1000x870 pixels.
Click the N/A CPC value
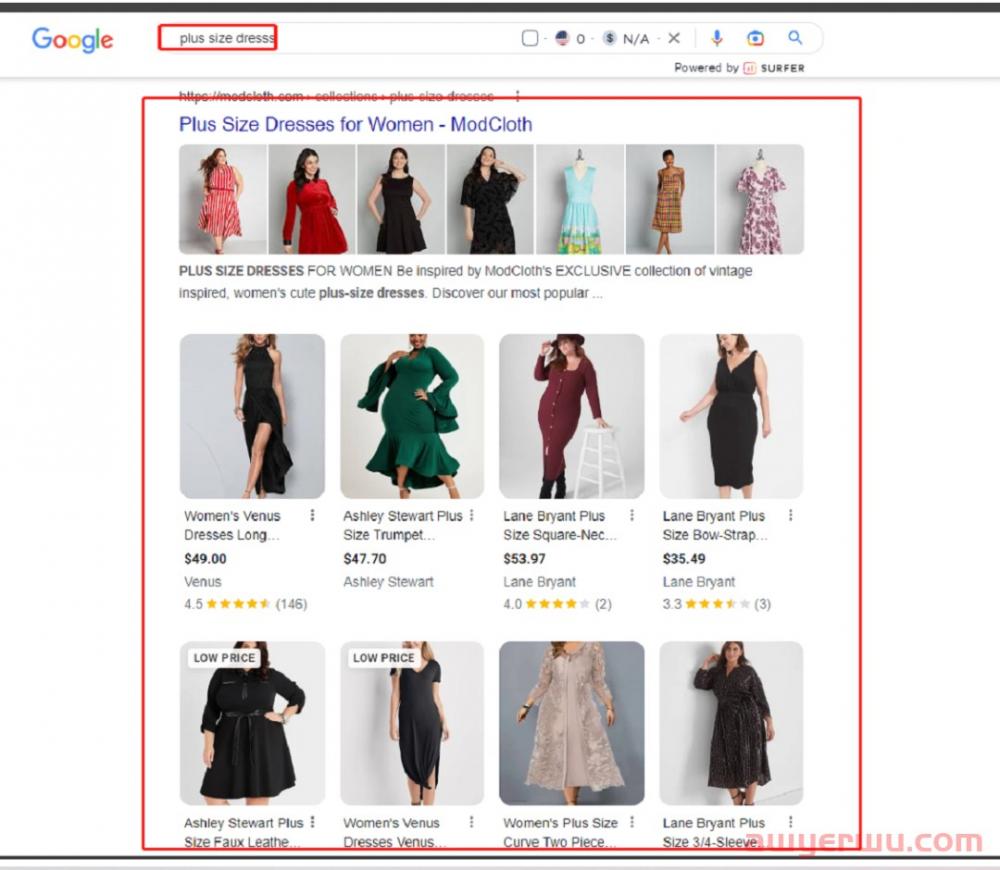coord(636,39)
